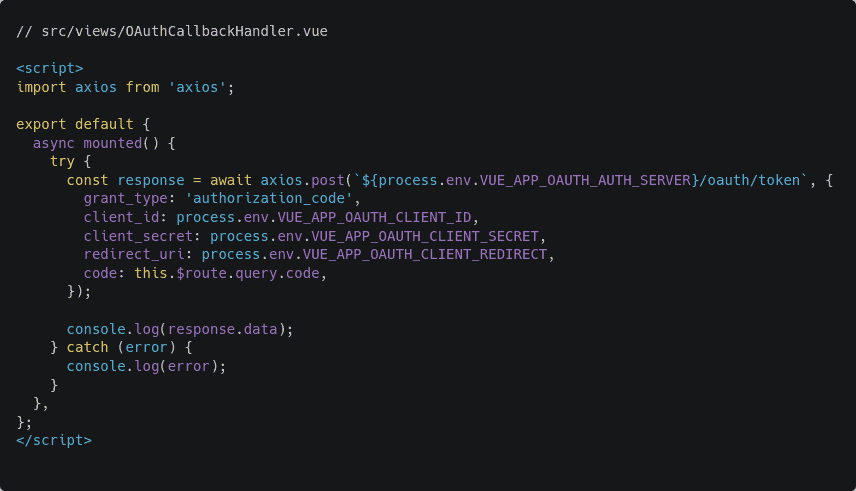Click console.log(response.data) statement

coord(180,329)
